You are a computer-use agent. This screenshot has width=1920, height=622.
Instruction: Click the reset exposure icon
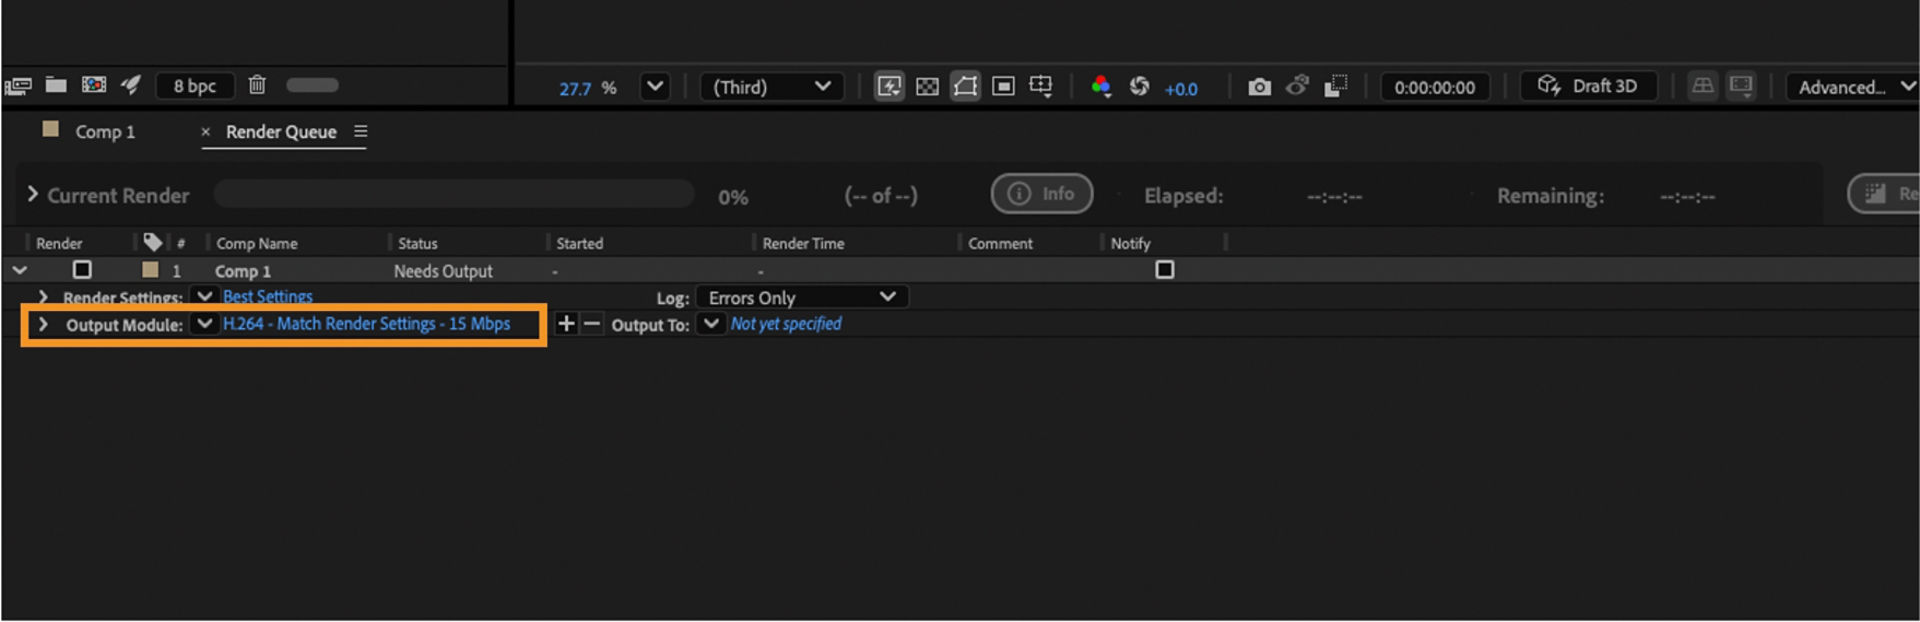(x=1139, y=87)
